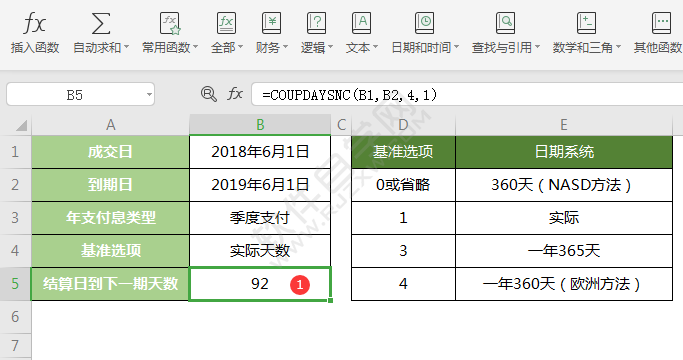Click cell B4 with 实际天数

[260, 251]
